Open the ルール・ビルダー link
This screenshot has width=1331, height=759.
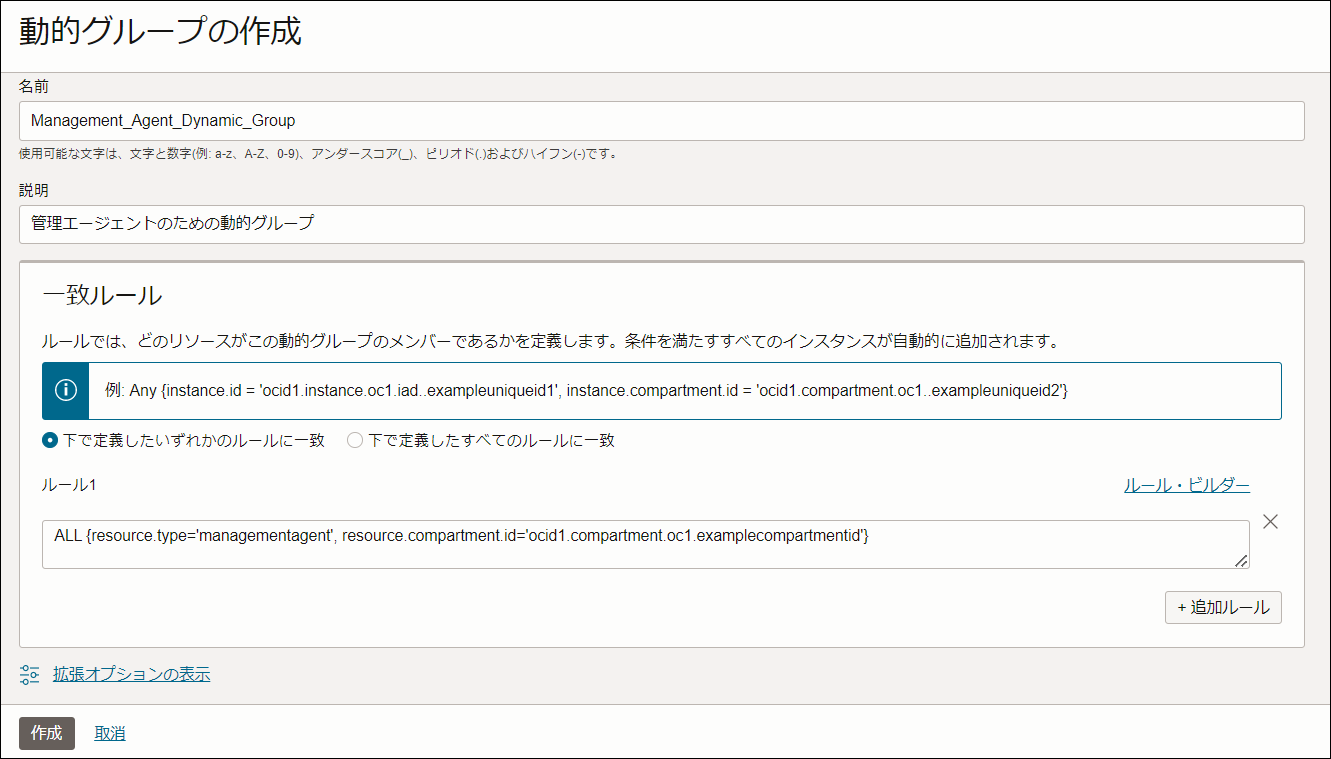pos(1186,484)
